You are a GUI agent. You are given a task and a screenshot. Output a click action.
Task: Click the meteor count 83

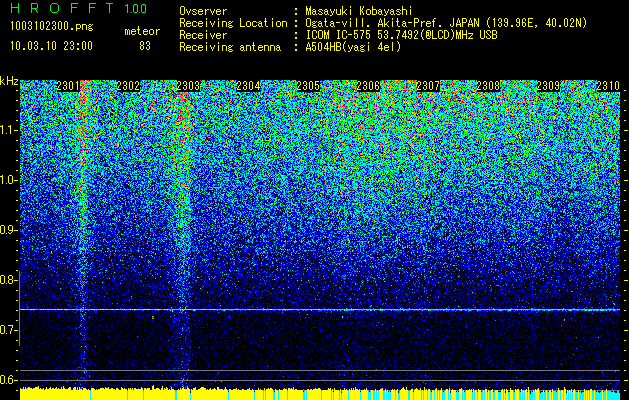pos(145,46)
